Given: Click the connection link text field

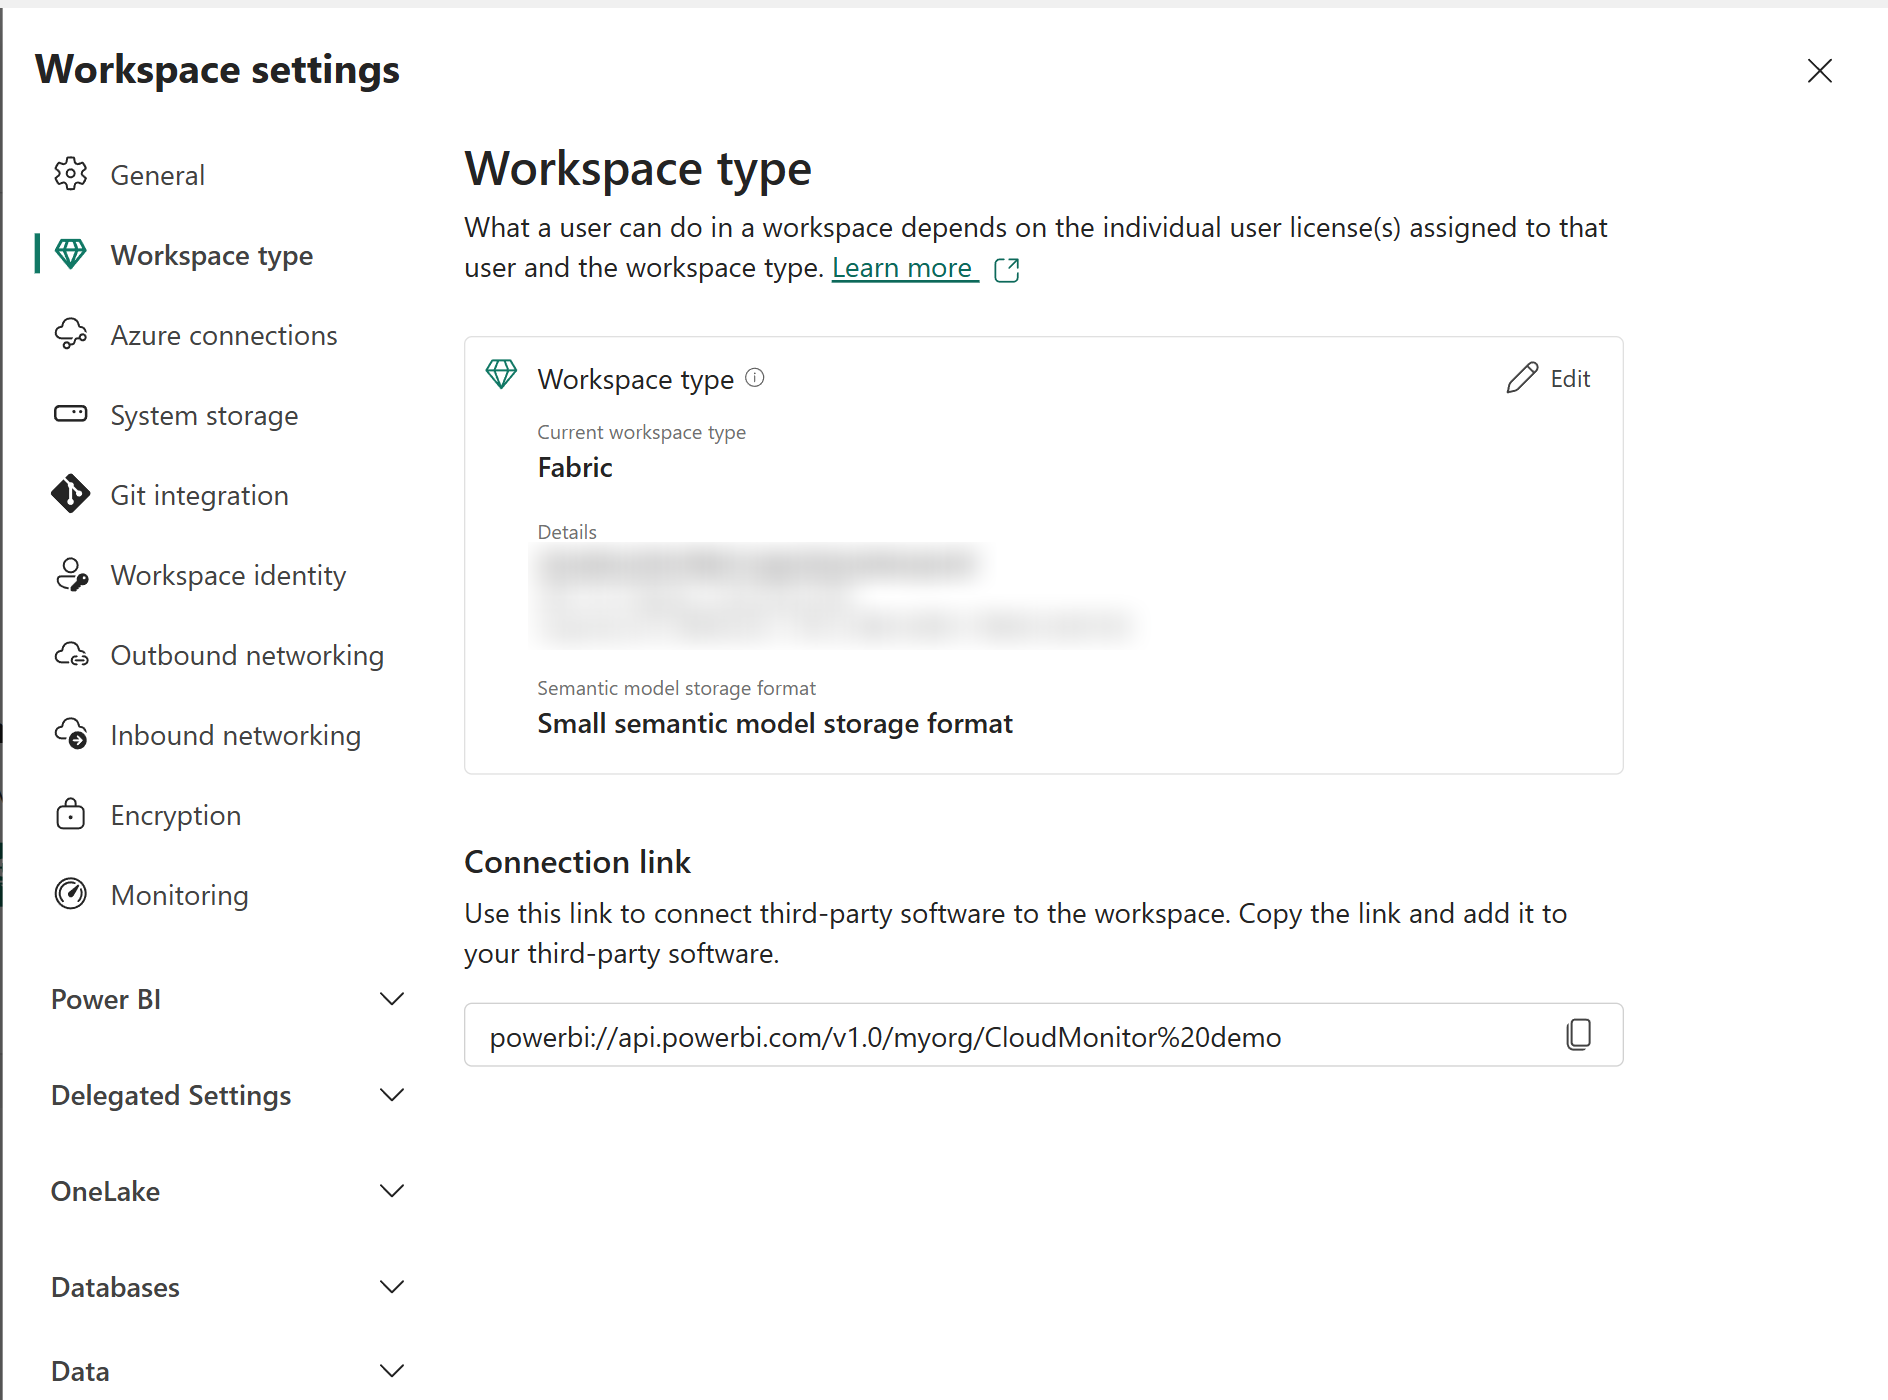Looking at the screenshot, I should pyautogui.click(x=1043, y=1035).
